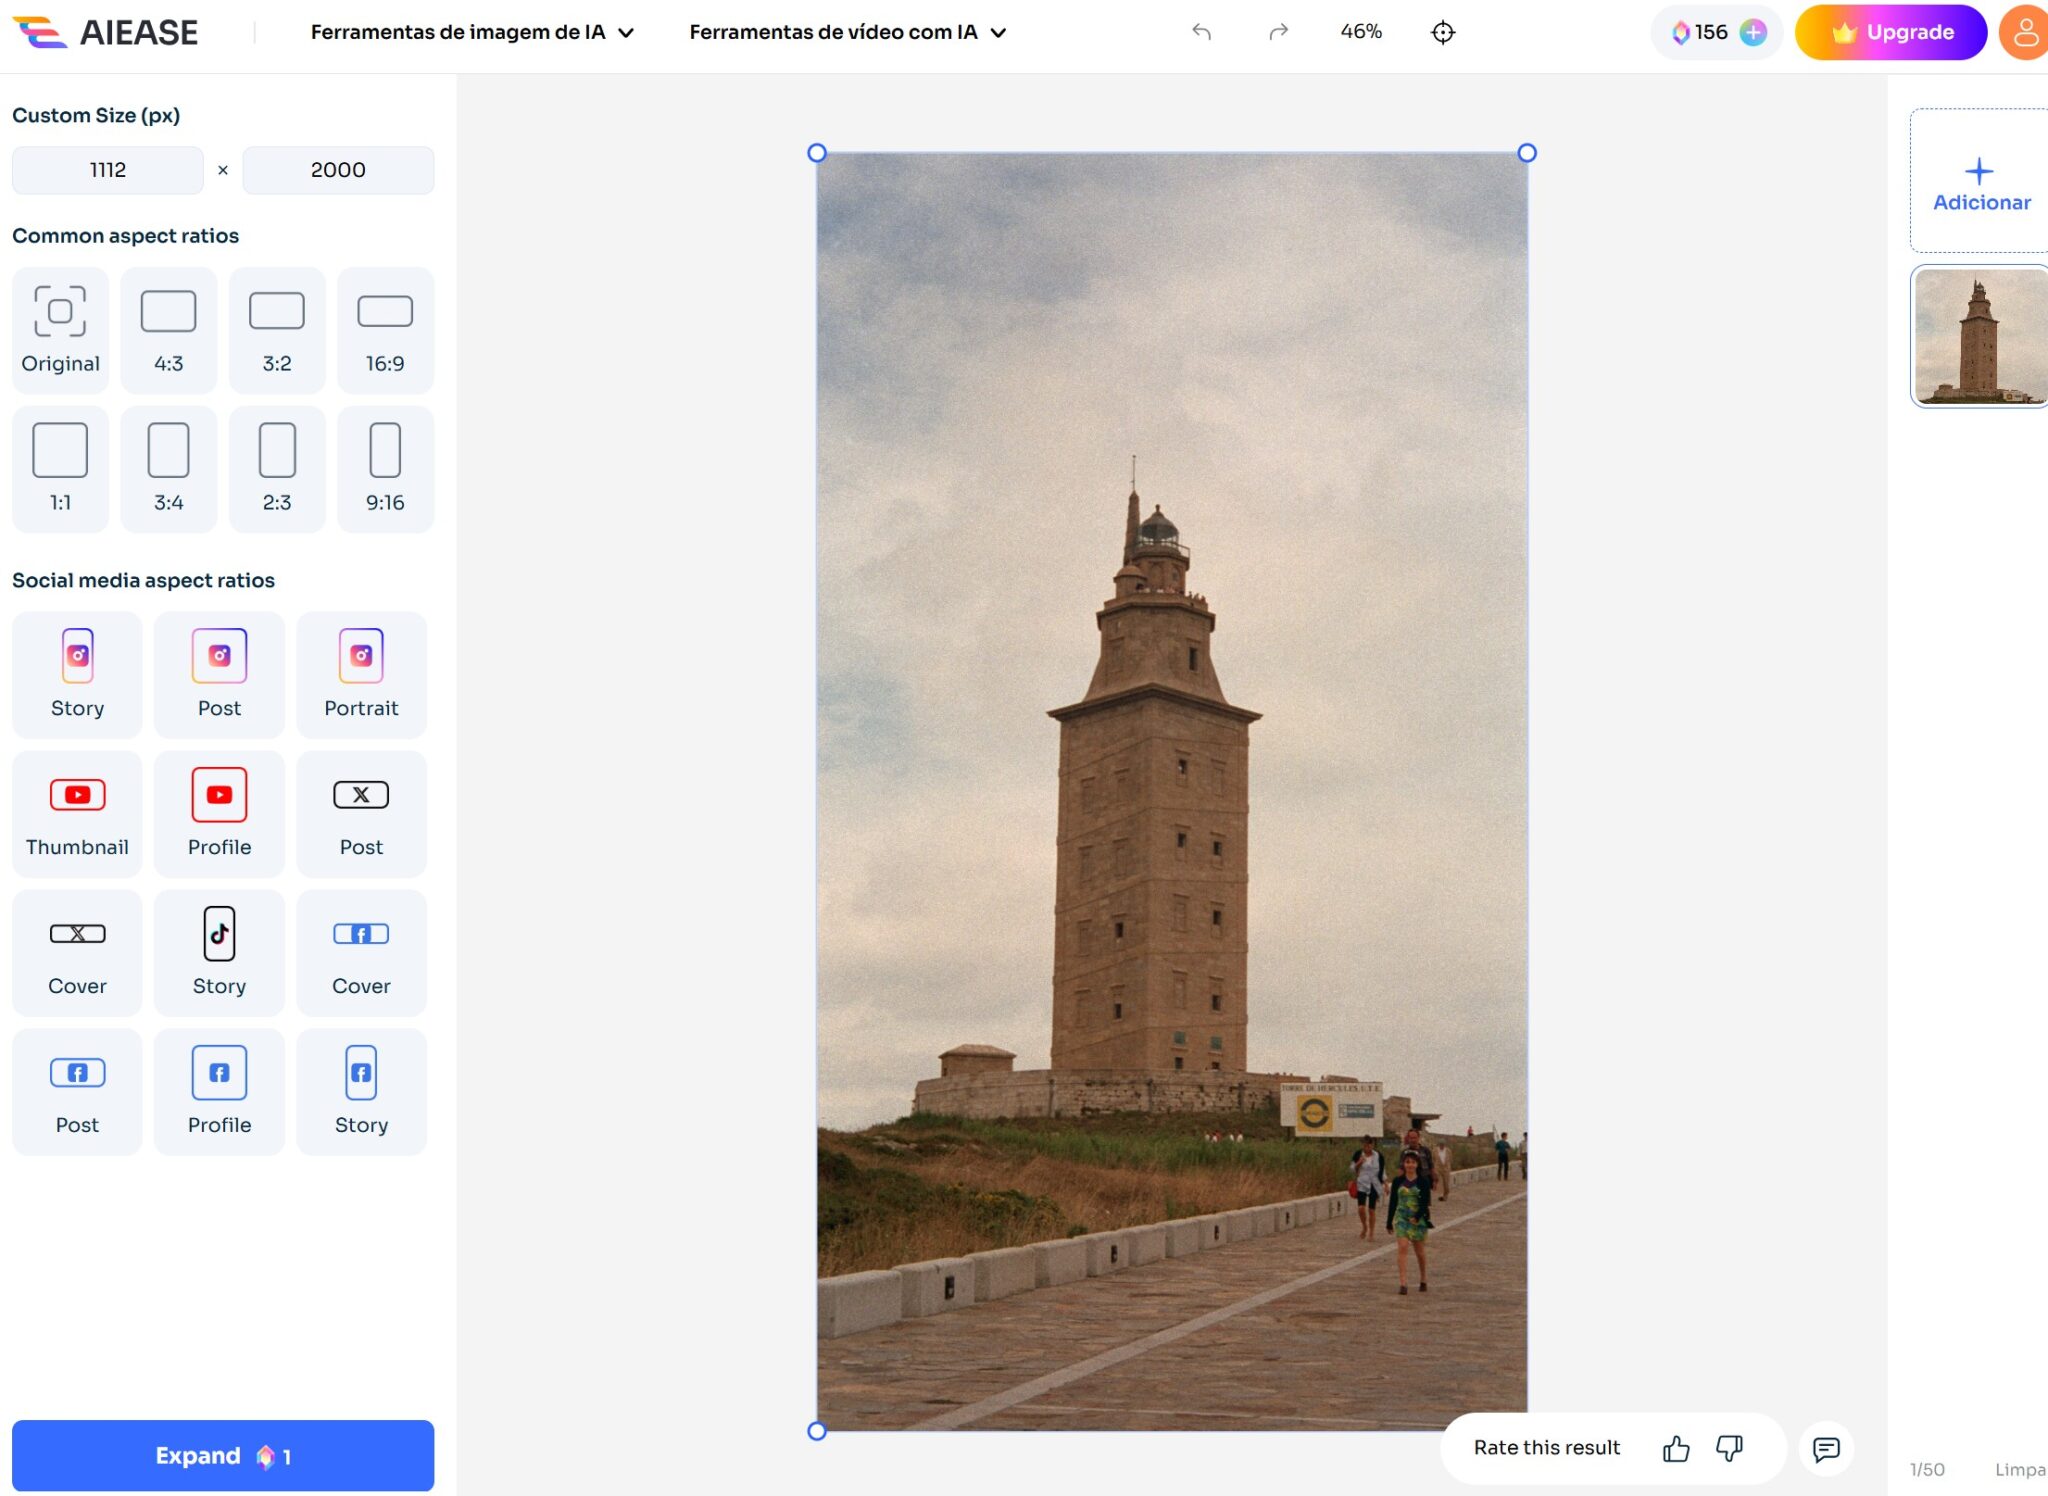Select the lighthouse thumbnail in sidebar

(1978, 336)
